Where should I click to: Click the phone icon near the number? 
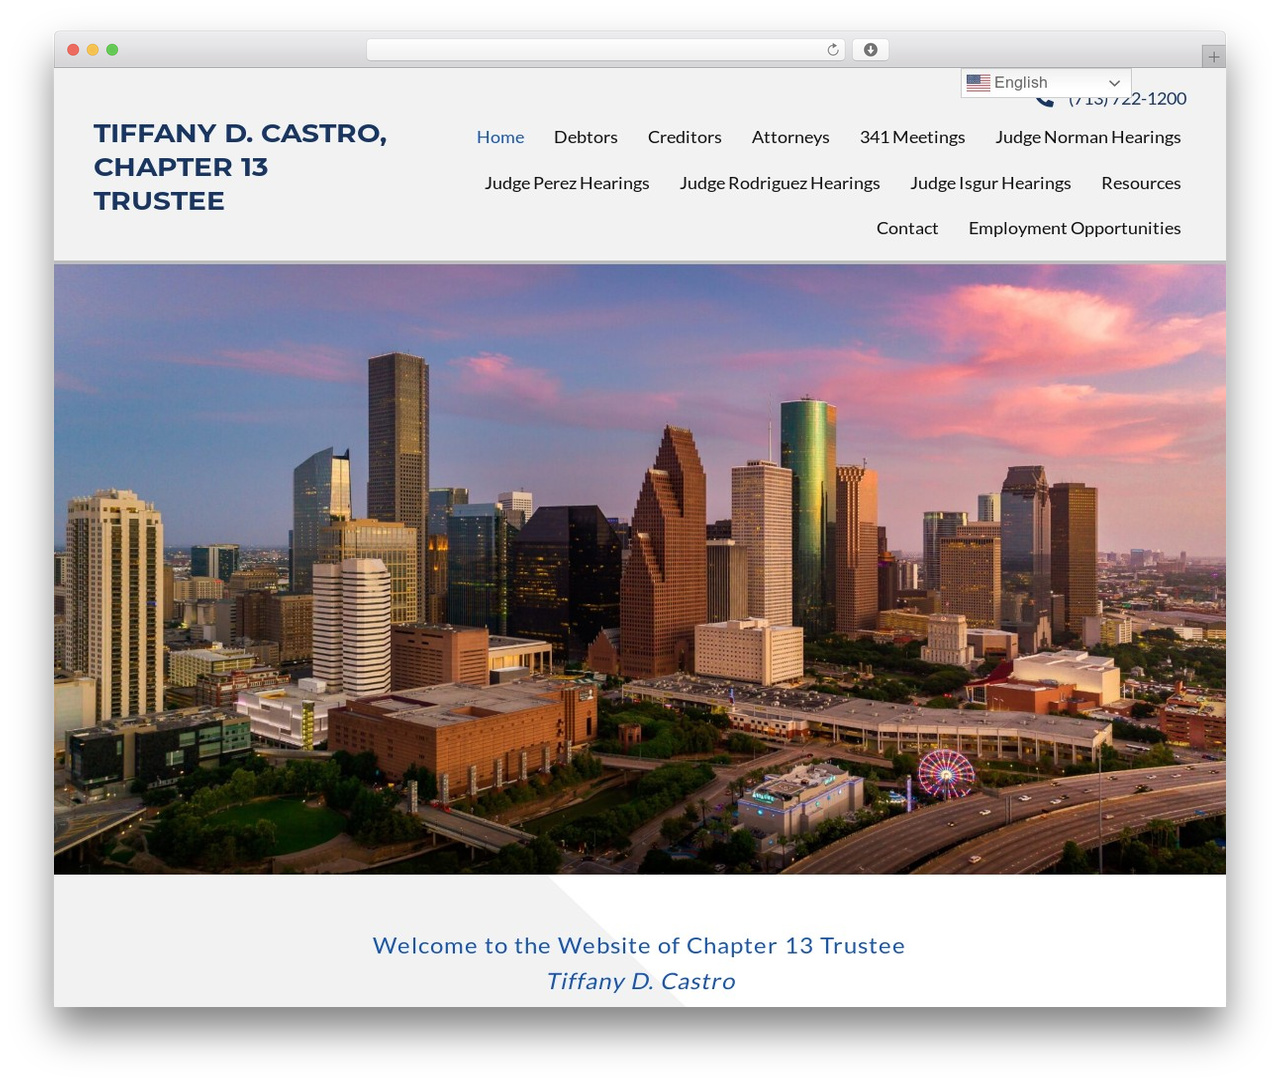coord(1045,101)
